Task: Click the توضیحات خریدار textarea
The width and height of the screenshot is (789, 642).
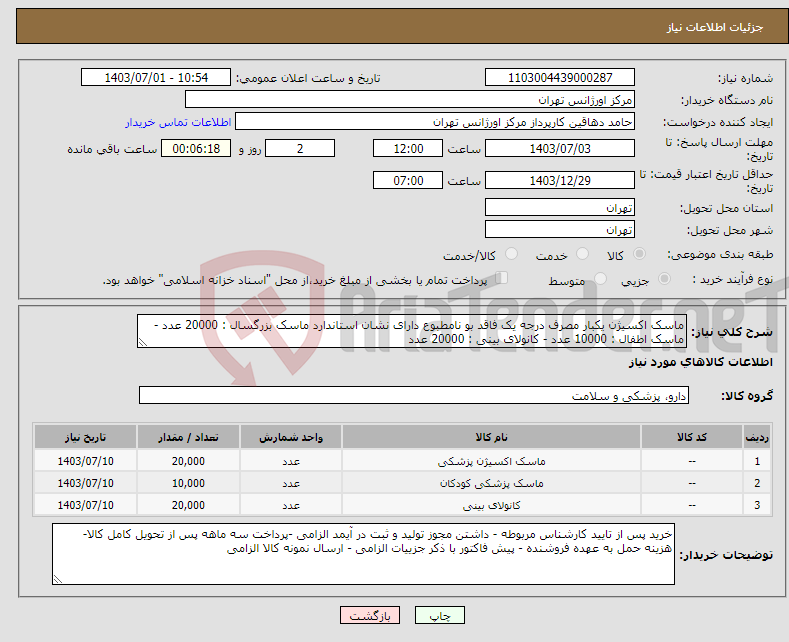Action: tap(363, 554)
